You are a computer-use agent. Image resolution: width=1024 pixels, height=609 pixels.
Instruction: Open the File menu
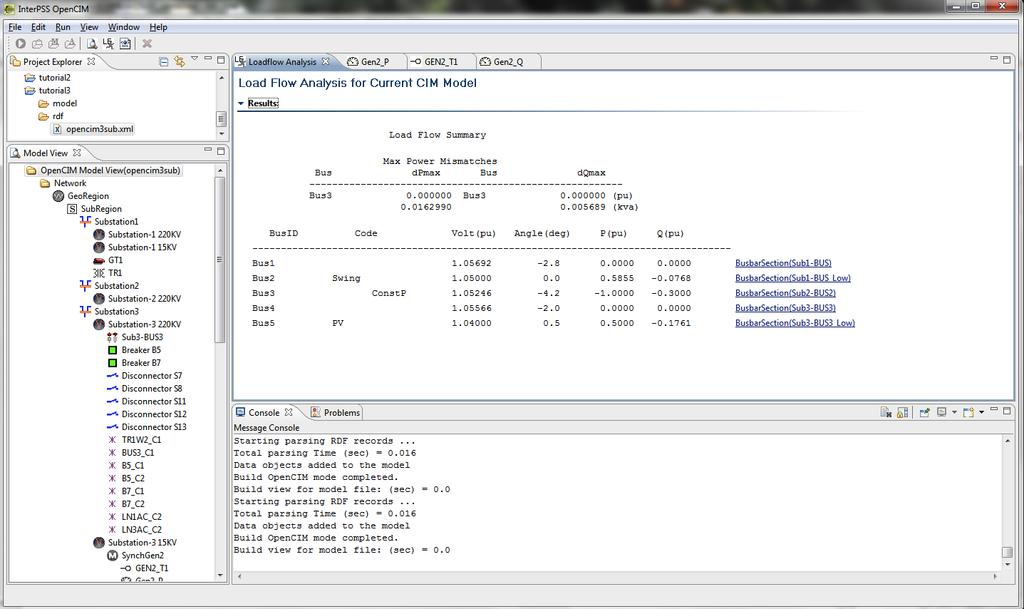[x=14, y=27]
